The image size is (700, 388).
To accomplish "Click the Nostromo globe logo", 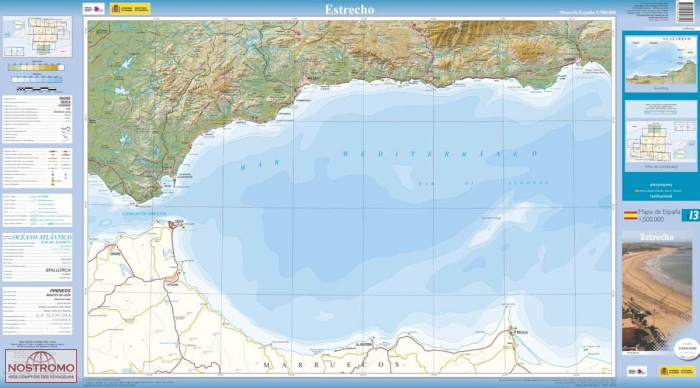I will (41, 366).
